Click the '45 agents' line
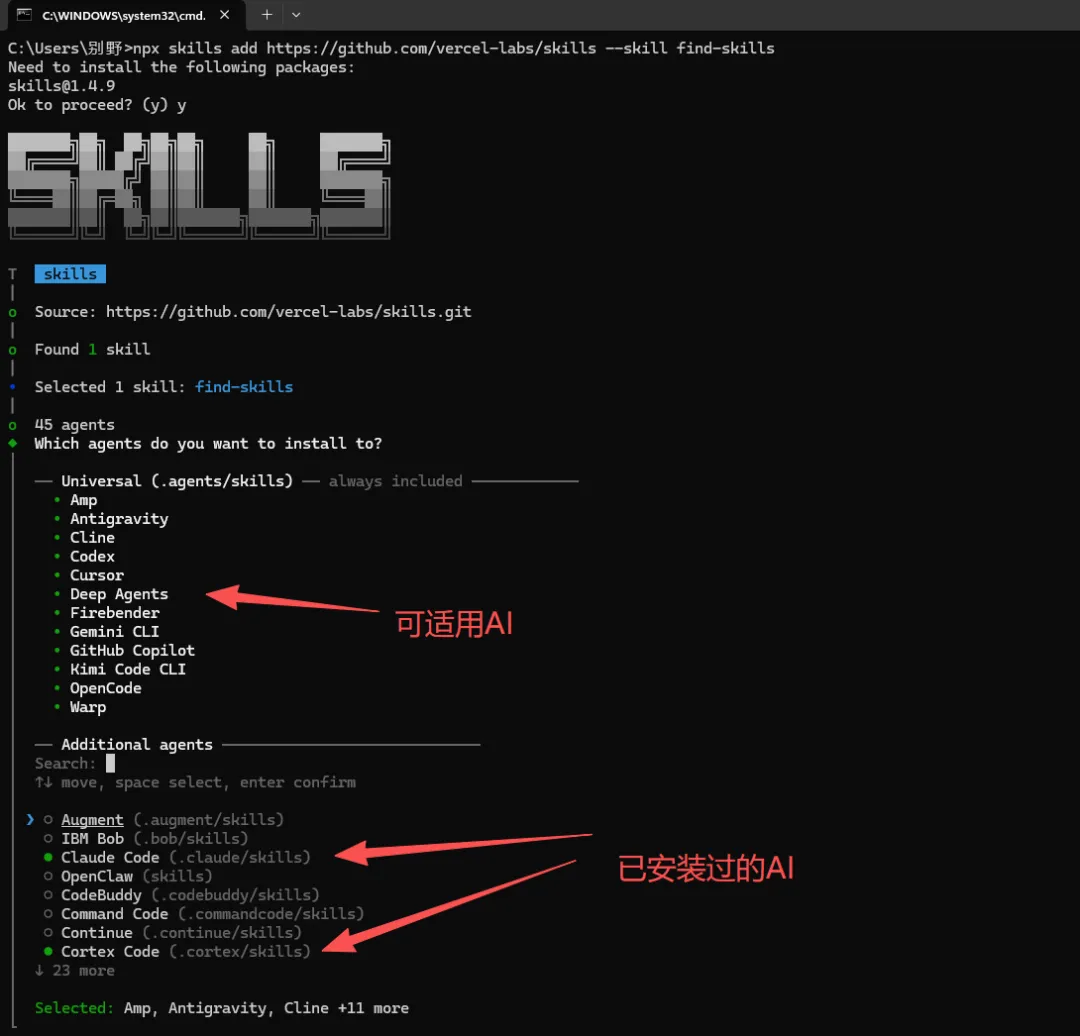The height and width of the screenshot is (1036, 1080). (x=74, y=425)
